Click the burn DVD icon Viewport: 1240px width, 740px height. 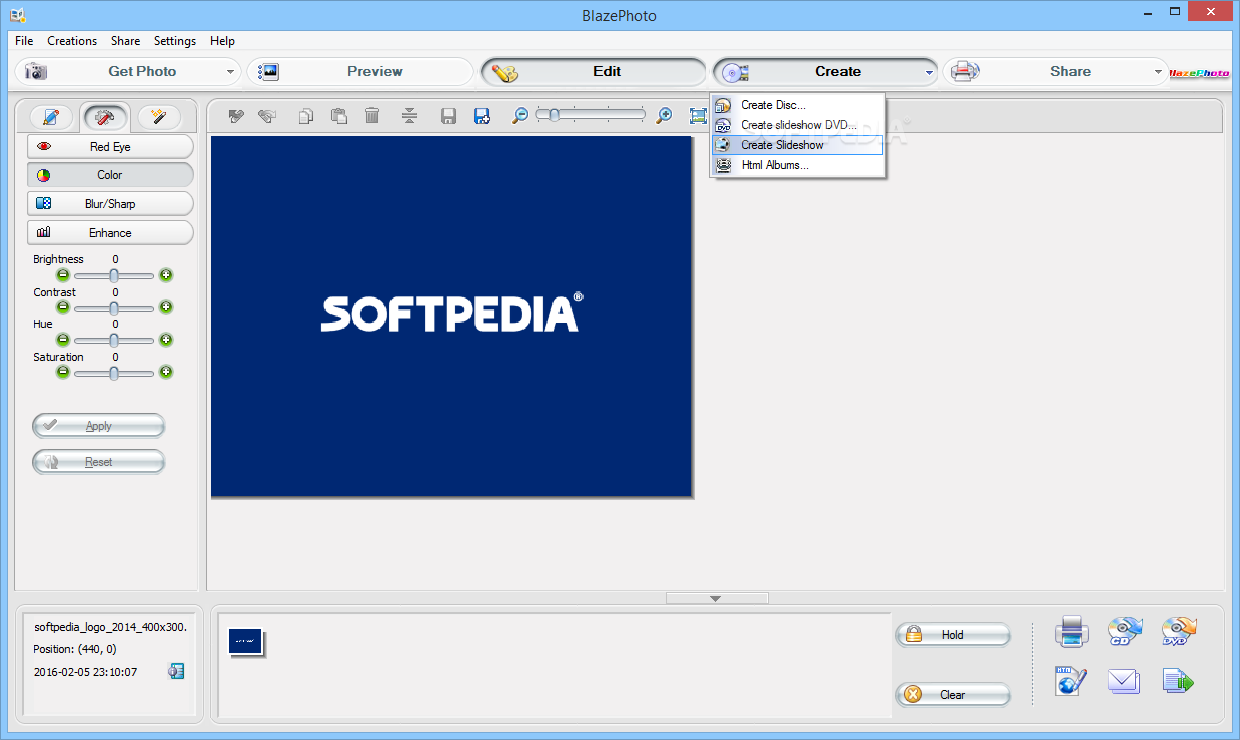(x=1179, y=632)
